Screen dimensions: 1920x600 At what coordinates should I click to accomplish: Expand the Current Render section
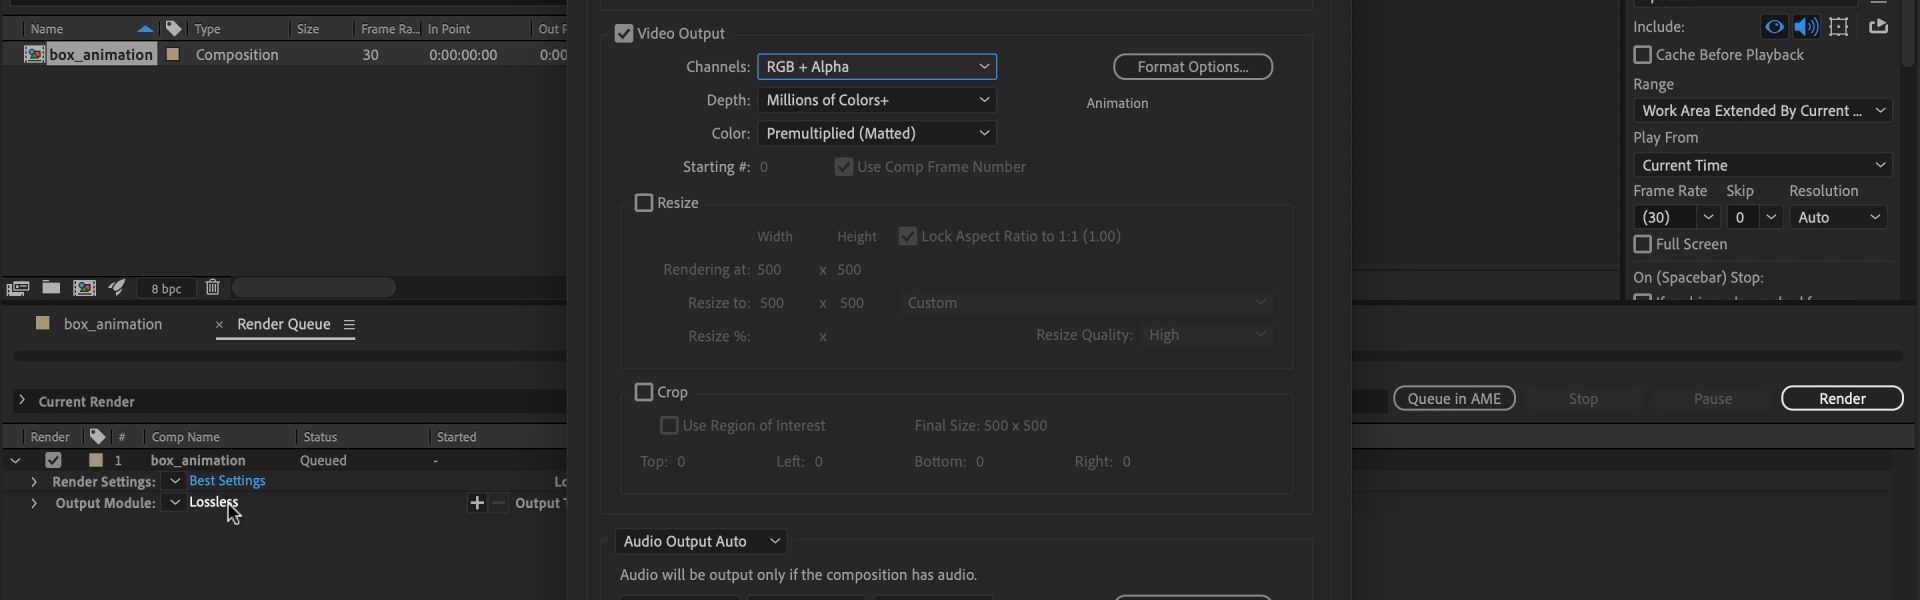(x=21, y=401)
